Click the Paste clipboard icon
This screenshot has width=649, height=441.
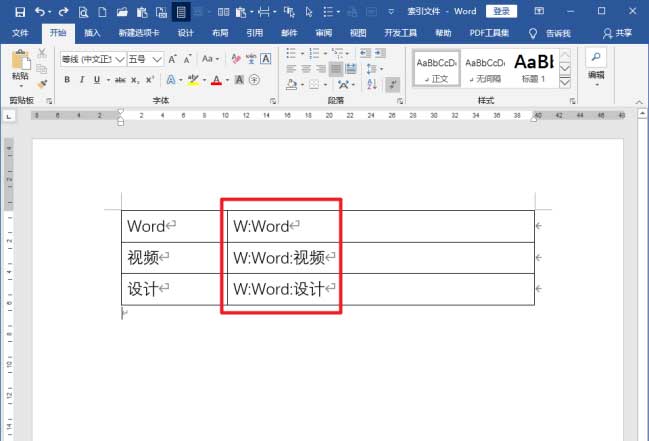[19, 60]
